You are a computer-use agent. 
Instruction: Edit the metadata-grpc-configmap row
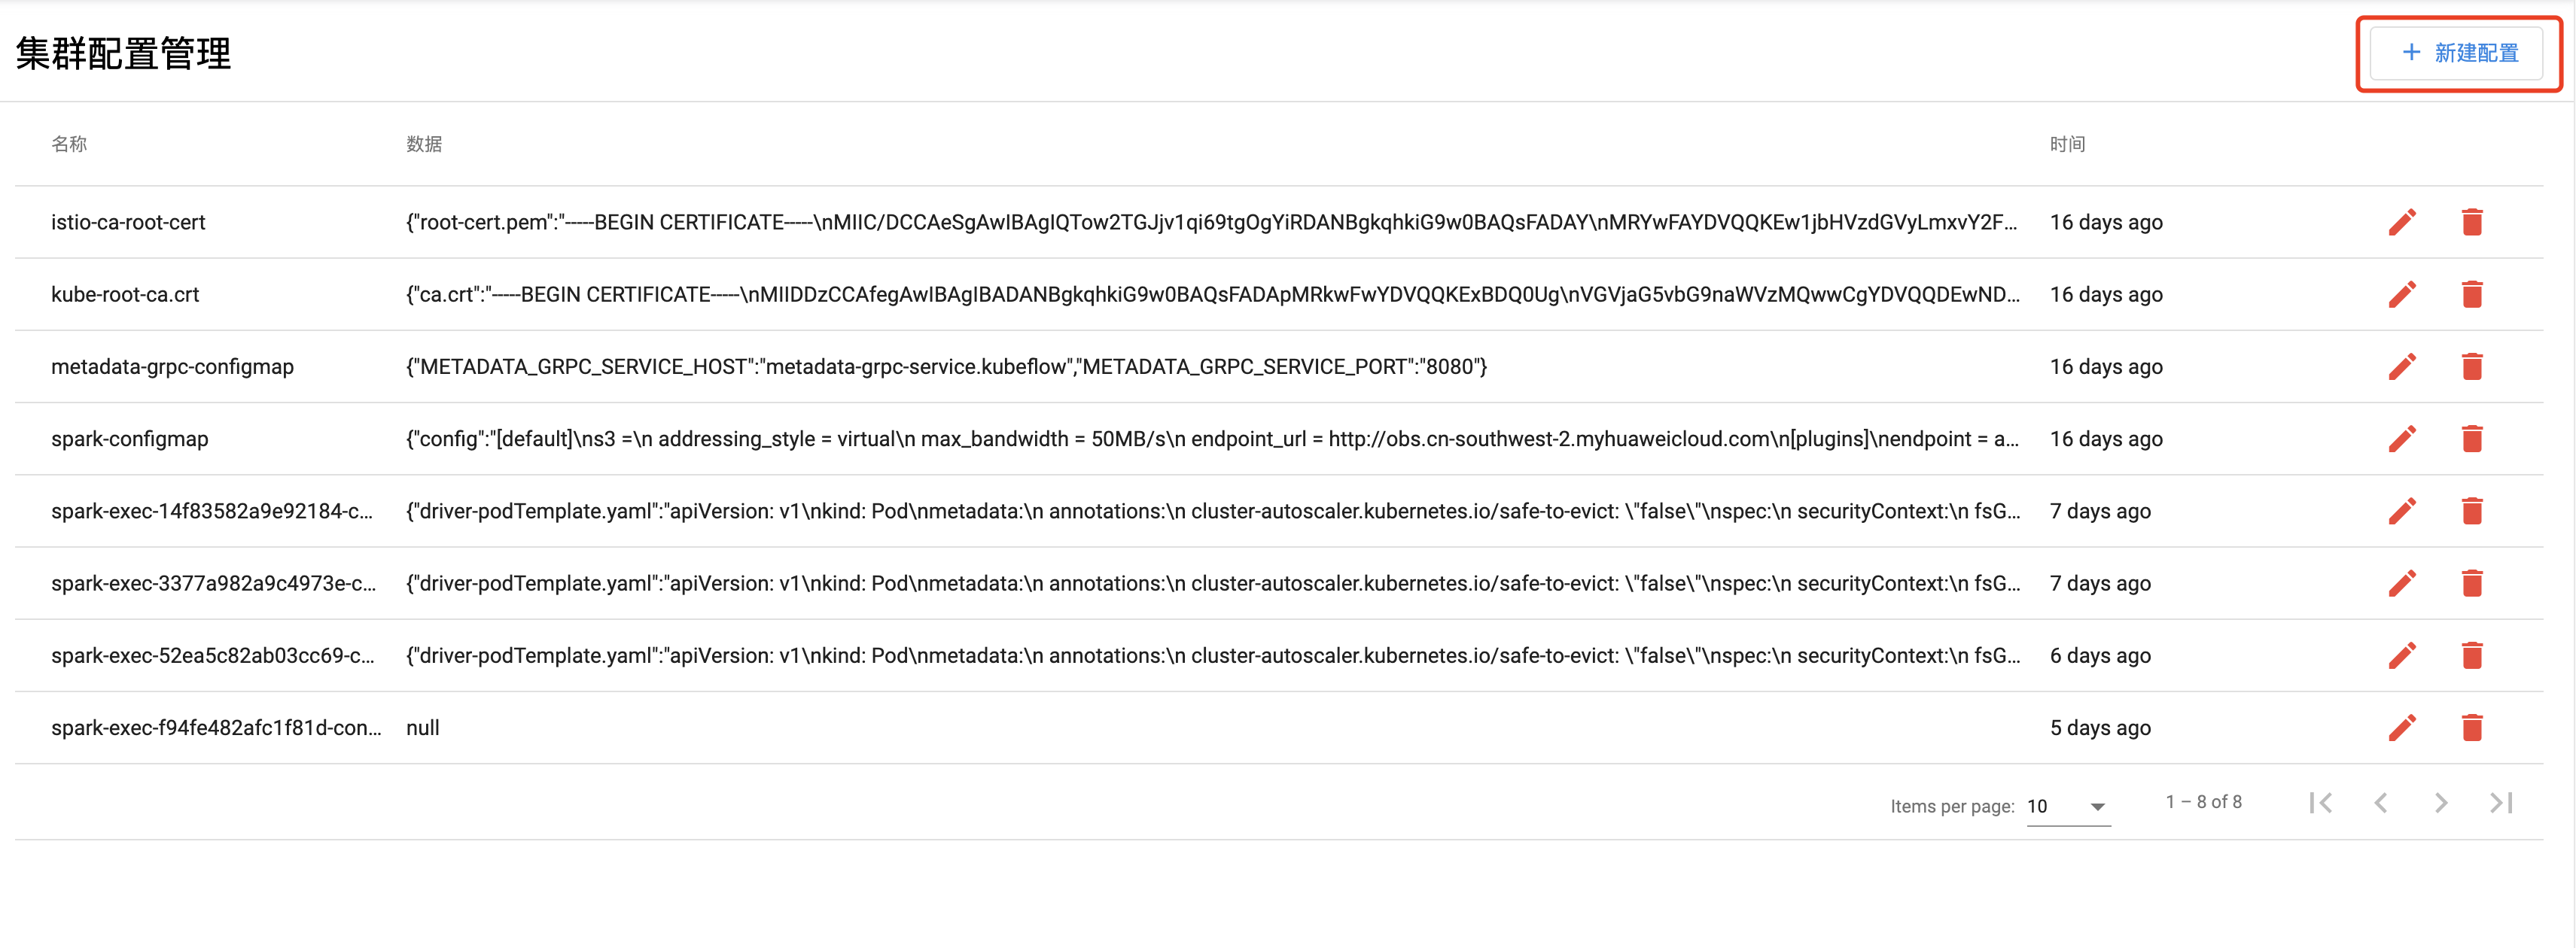[x=2402, y=366]
